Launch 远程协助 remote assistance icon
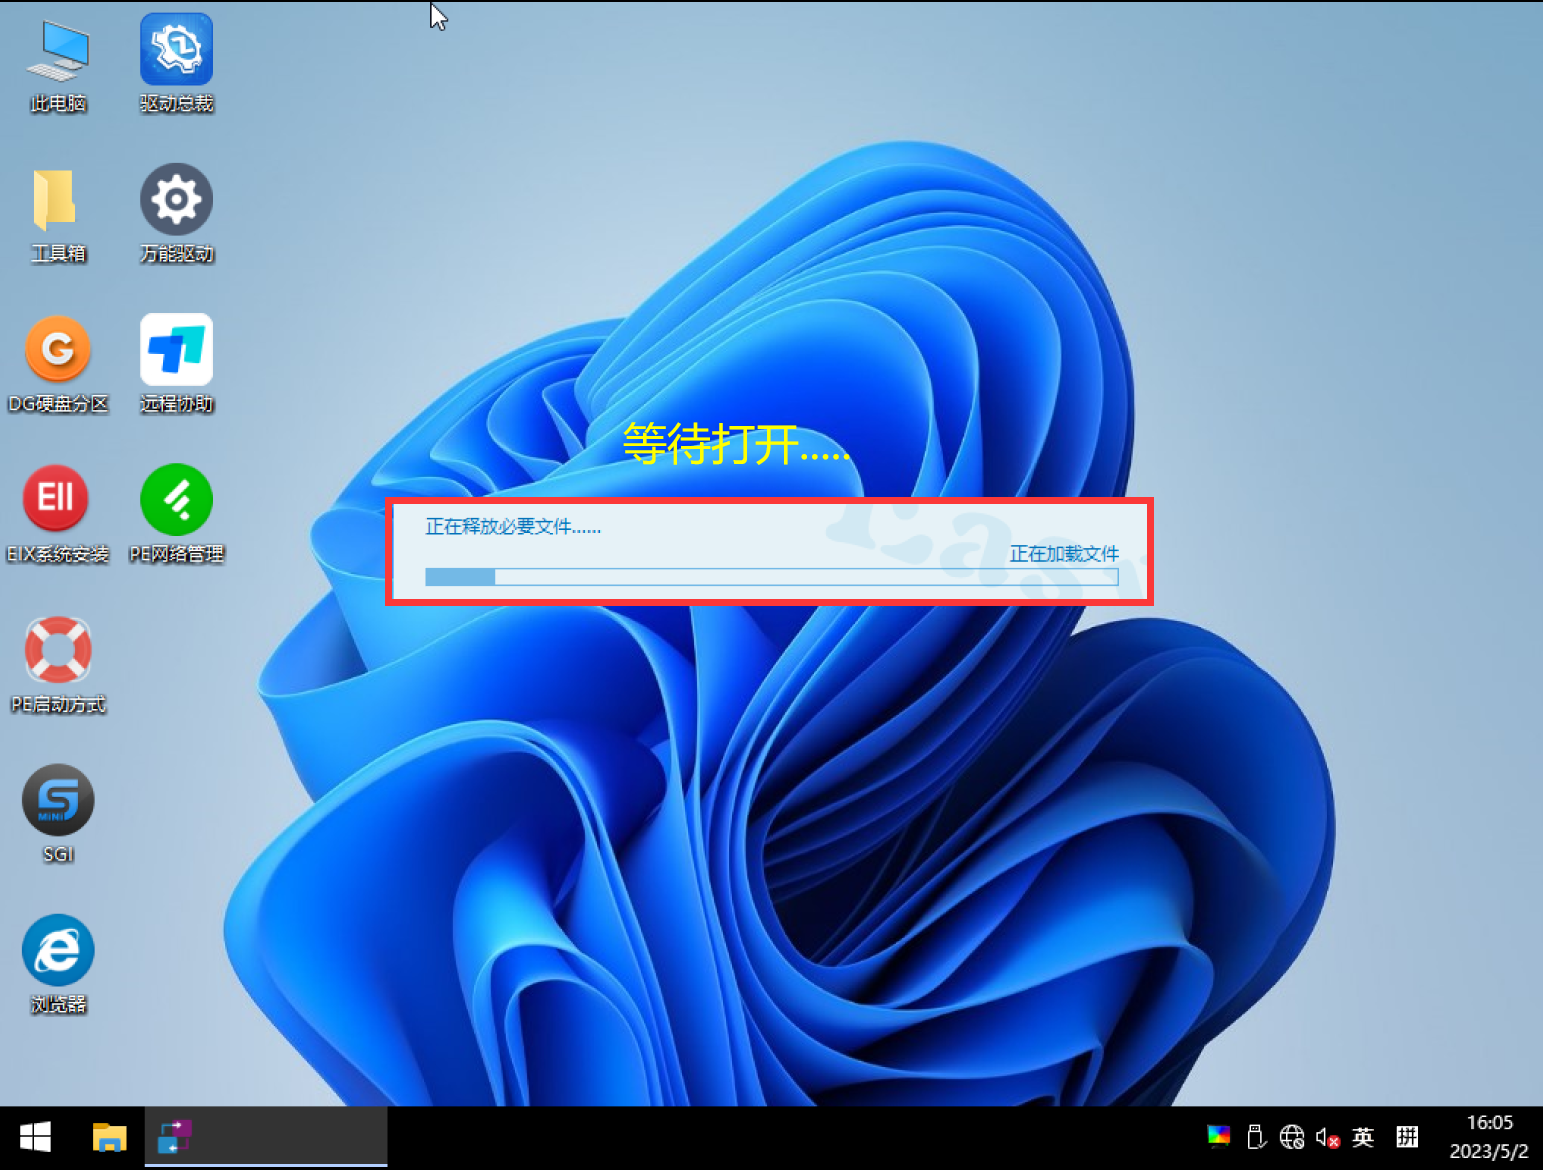Image resolution: width=1543 pixels, height=1170 pixels. coord(176,365)
